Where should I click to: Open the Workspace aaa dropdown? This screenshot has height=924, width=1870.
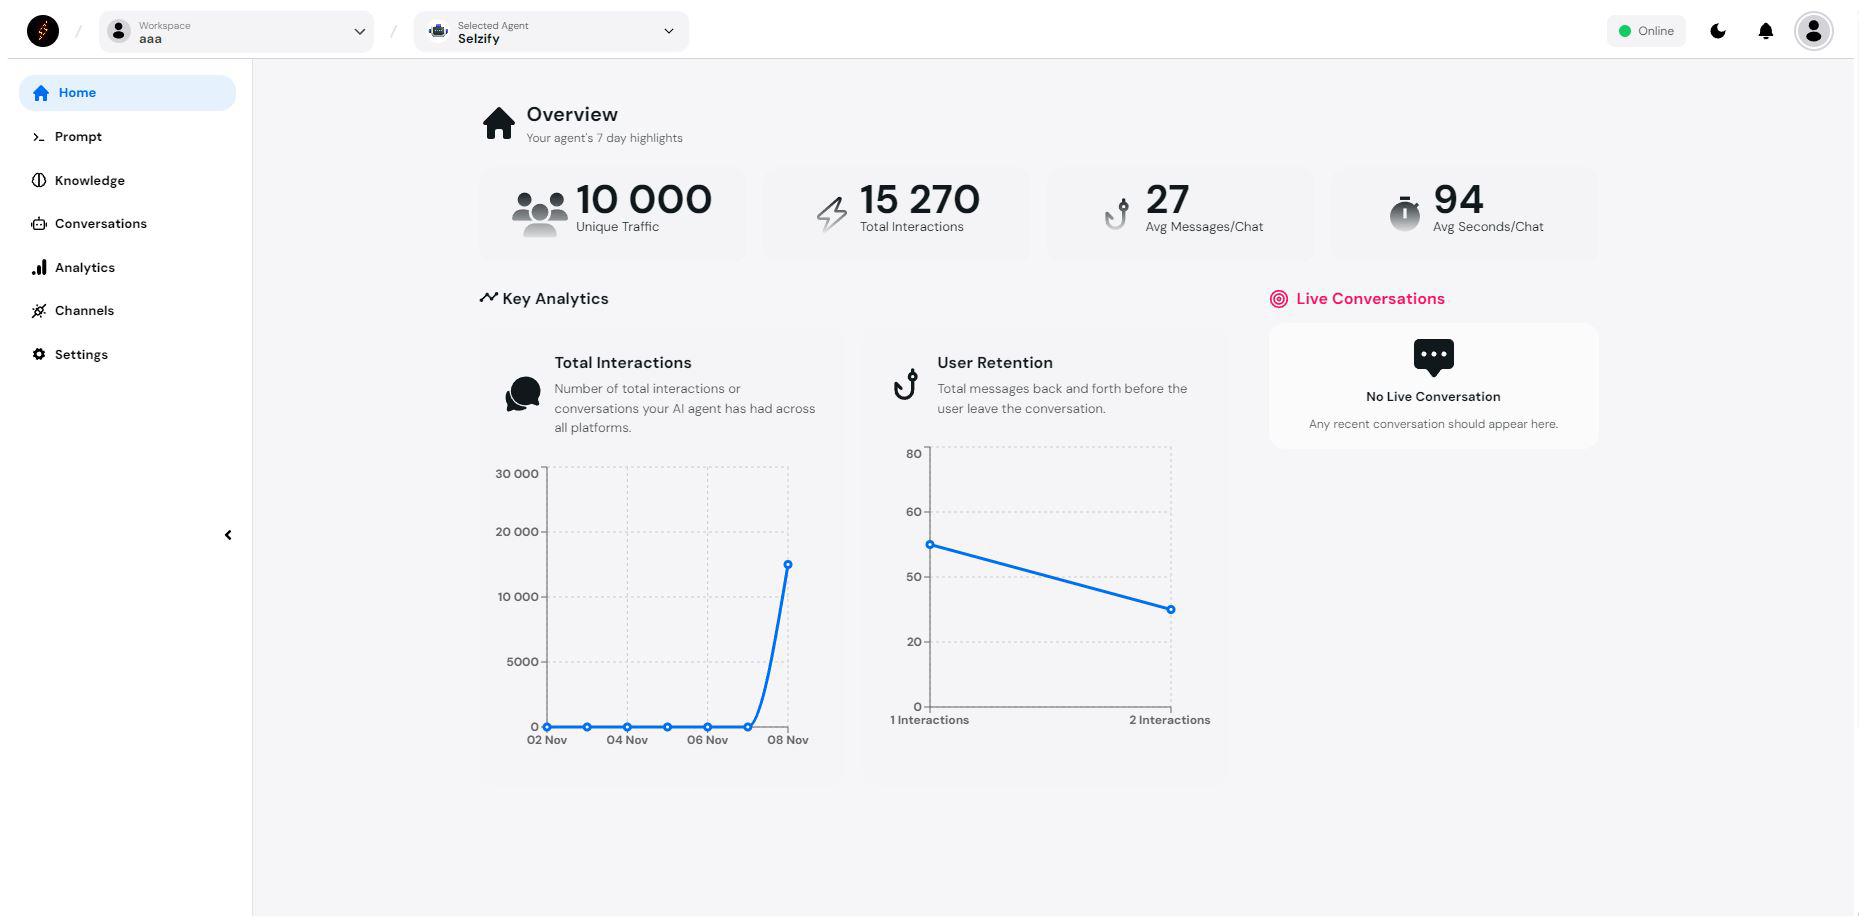237,32
